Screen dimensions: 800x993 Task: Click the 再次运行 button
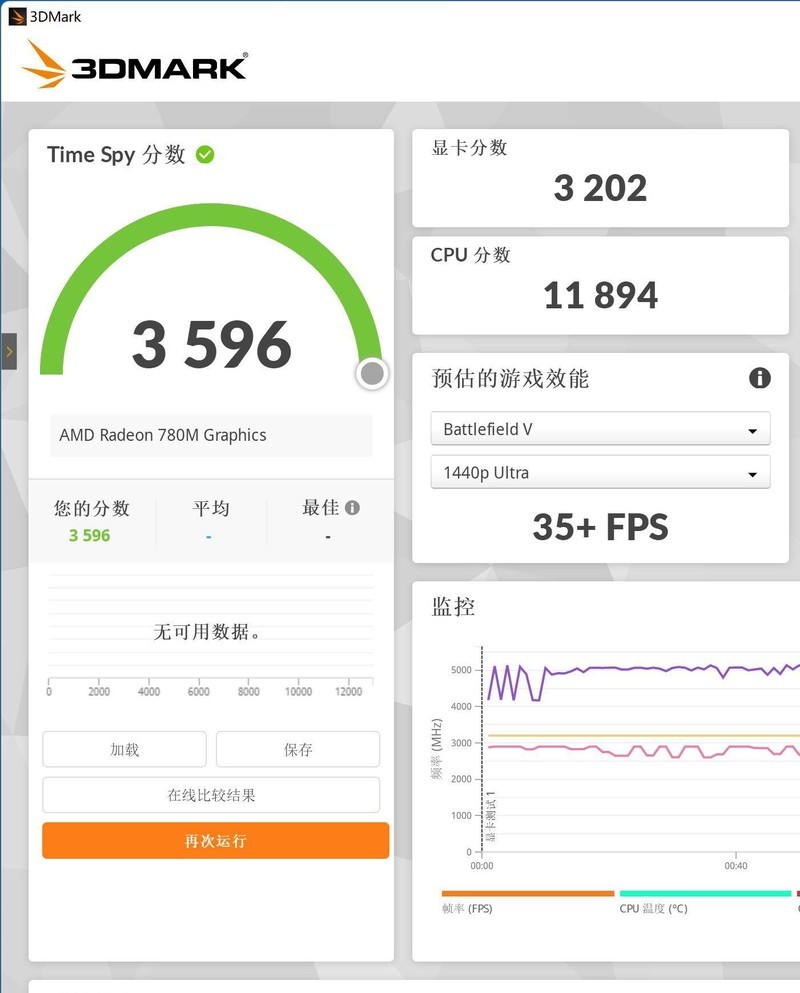[x=215, y=840]
